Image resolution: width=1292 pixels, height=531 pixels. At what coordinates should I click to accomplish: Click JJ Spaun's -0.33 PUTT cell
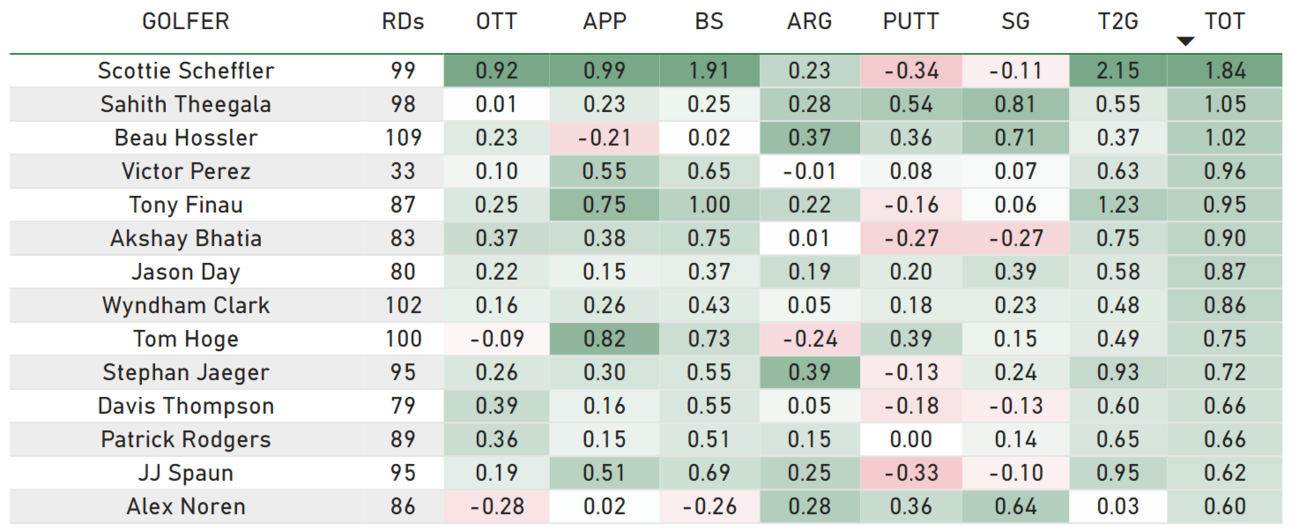(911, 473)
